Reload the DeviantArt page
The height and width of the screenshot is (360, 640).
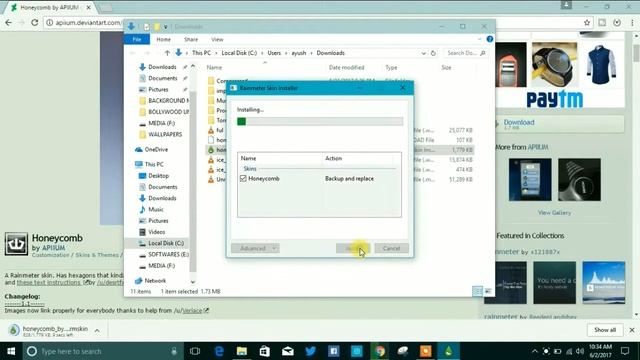[34, 22]
